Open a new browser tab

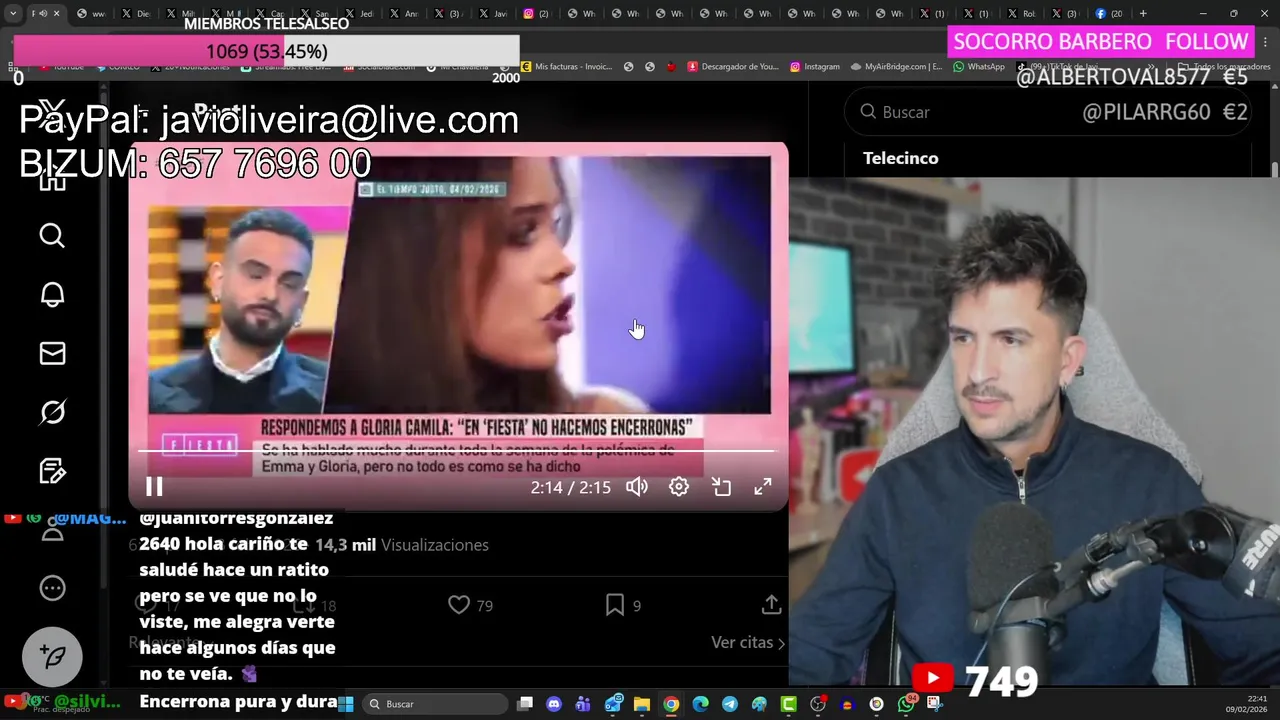(1143, 13)
